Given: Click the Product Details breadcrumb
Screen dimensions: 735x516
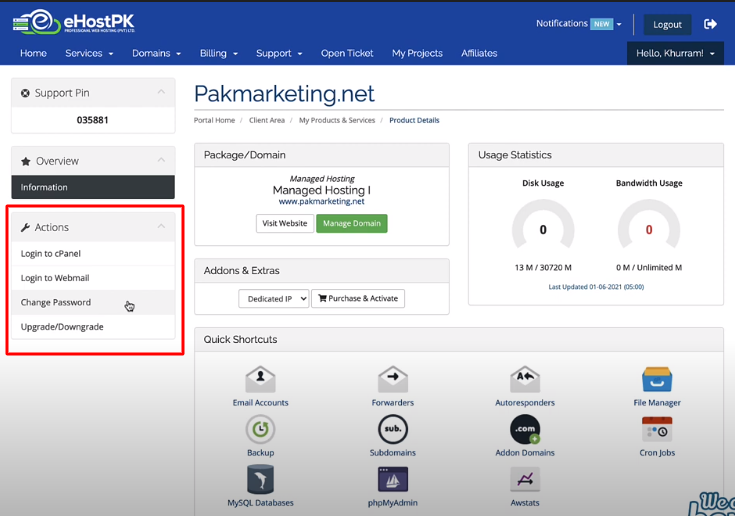Looking at the screenshot, I should click(414, 120).
